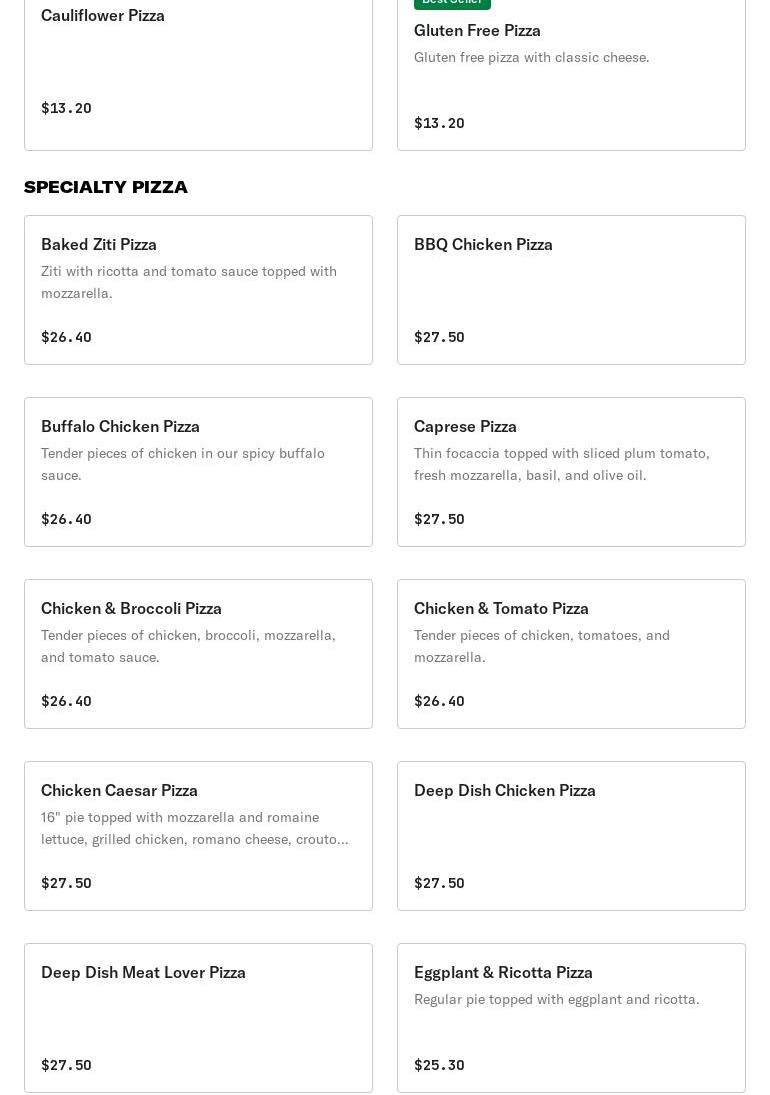Viewport: 770px width, 1095px height.
Task: Open Deep Dish Chicken Pizza
Action: click(571, 836)
